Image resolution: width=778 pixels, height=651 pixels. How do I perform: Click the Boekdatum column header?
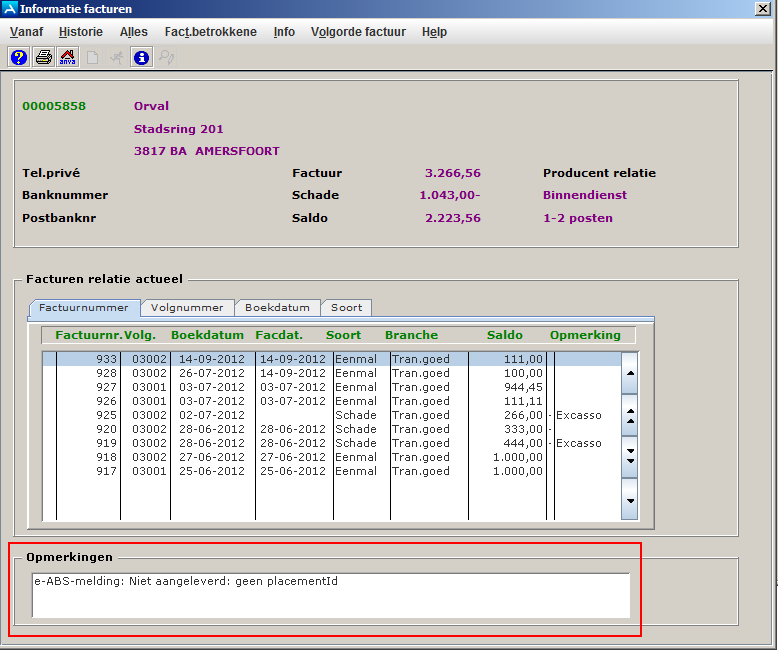click(207, 335)
